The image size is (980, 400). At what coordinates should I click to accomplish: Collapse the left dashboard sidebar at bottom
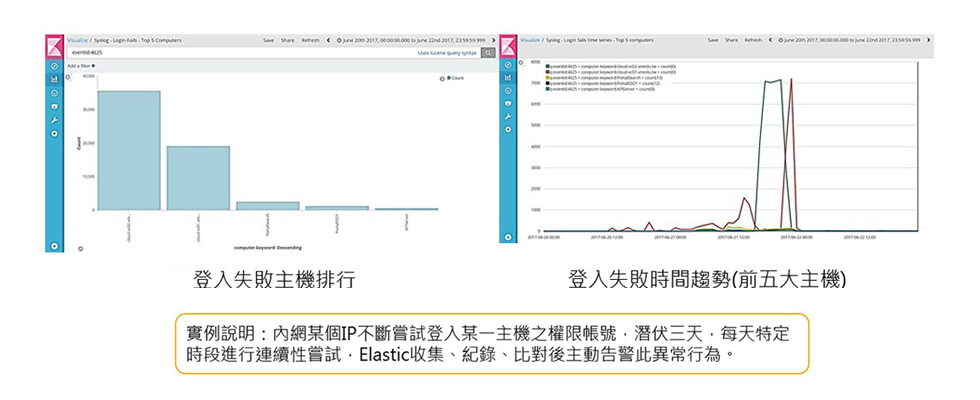[x=54, y=245]
